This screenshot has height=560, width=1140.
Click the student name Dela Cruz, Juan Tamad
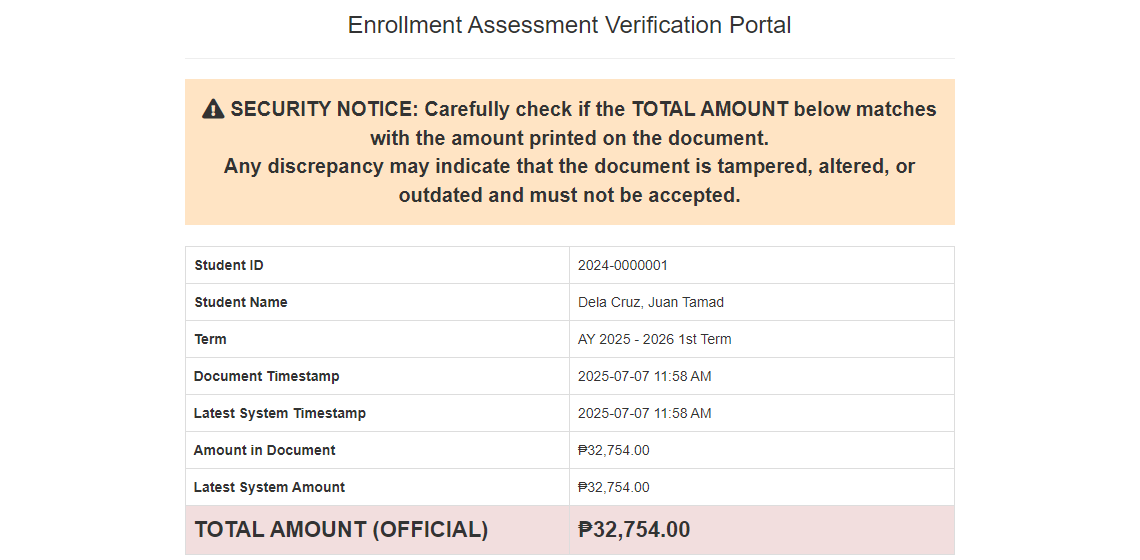(651, 303)
